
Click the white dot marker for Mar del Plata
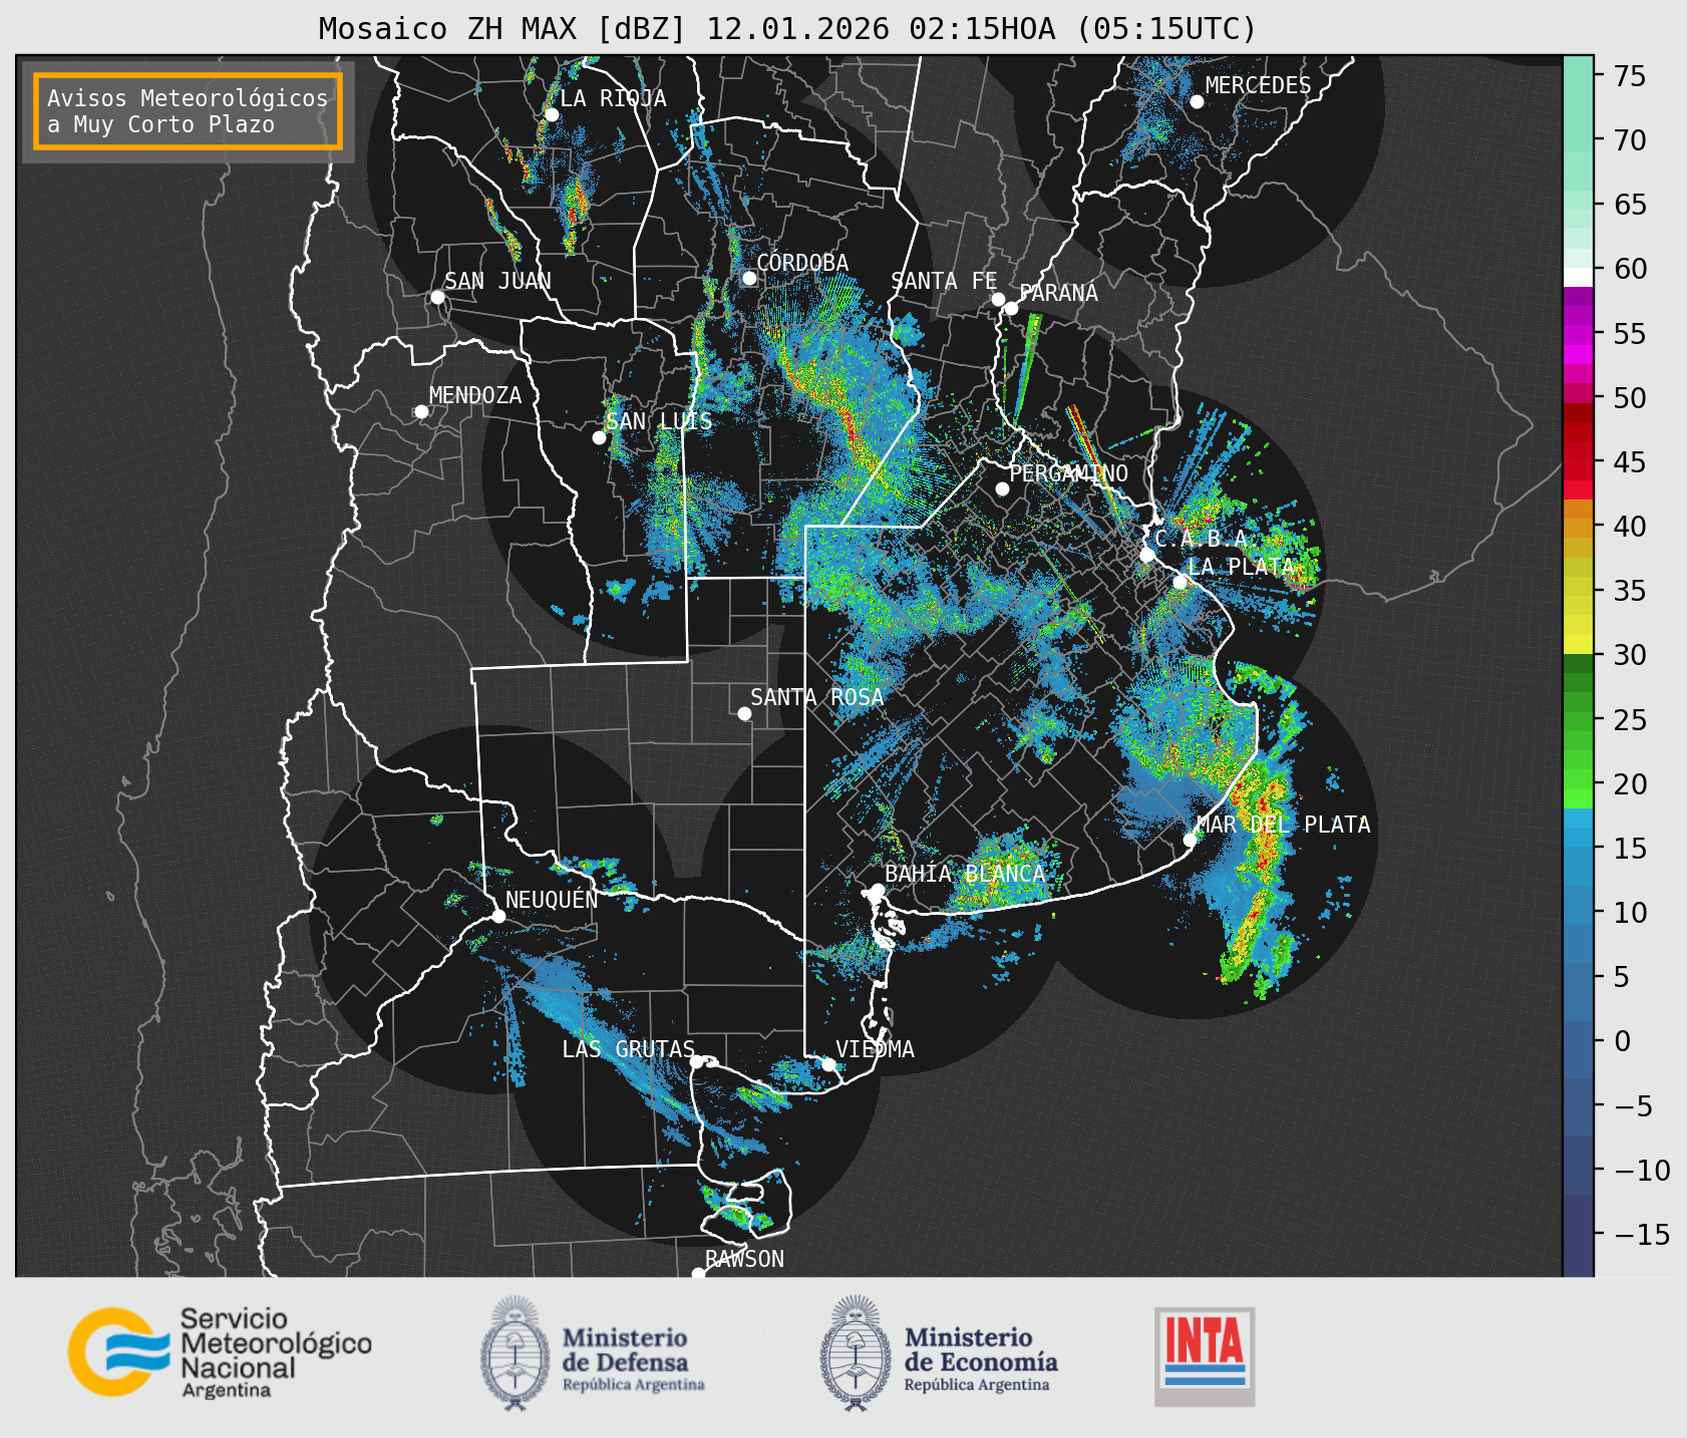coord(1190,839)
